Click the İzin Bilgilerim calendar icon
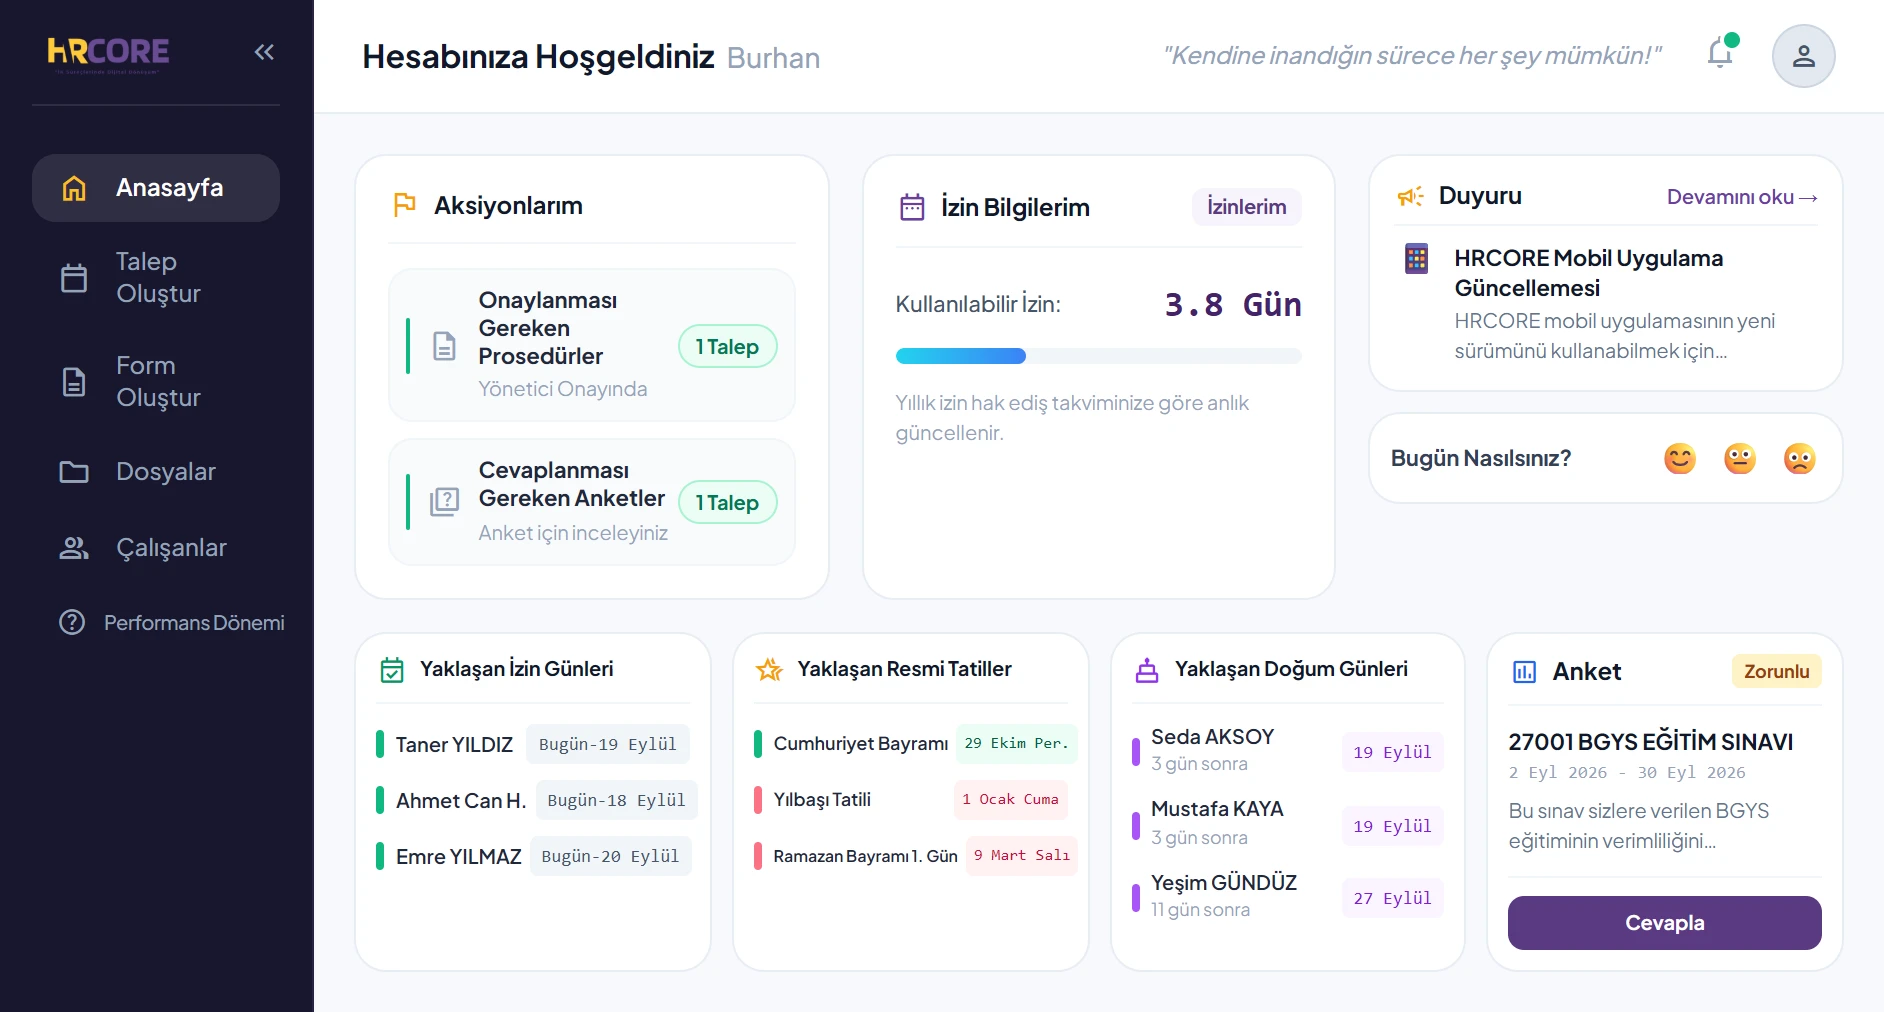Screen dimensions: 1884x1012 click(912, 207)
